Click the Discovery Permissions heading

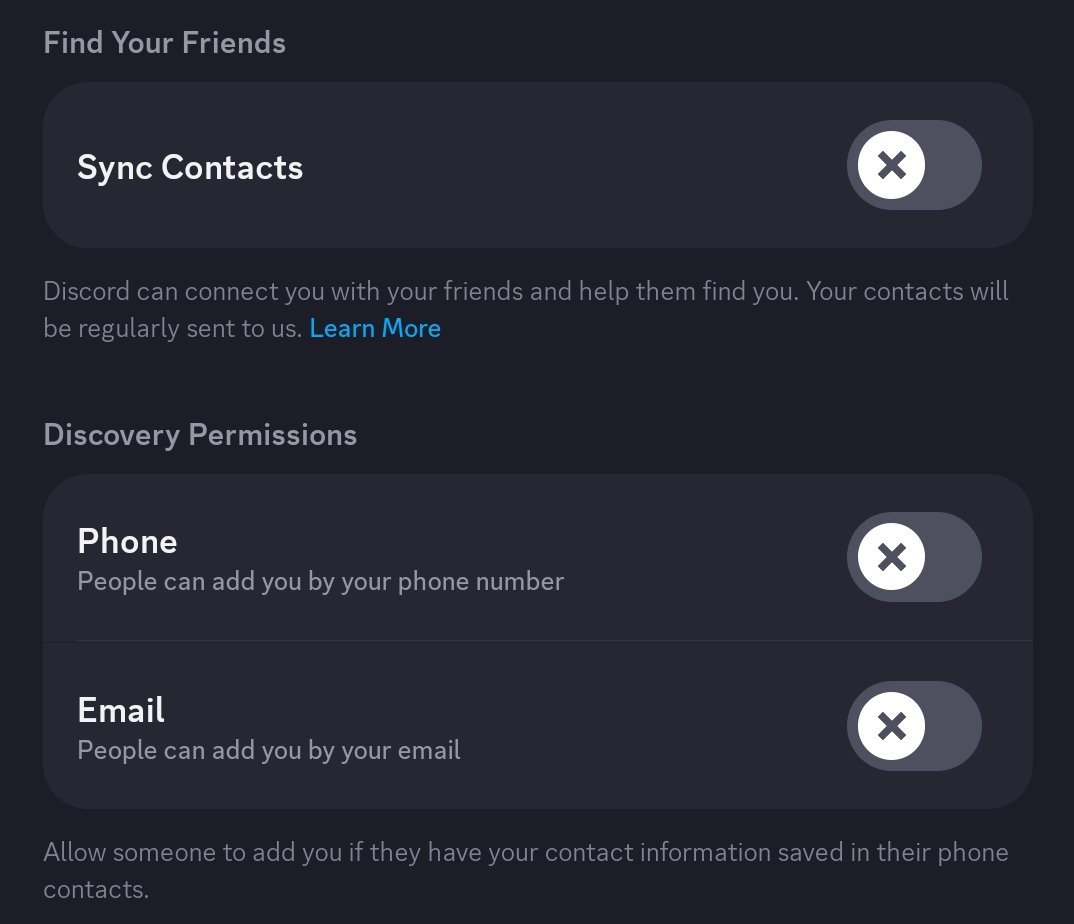point(200,435)
